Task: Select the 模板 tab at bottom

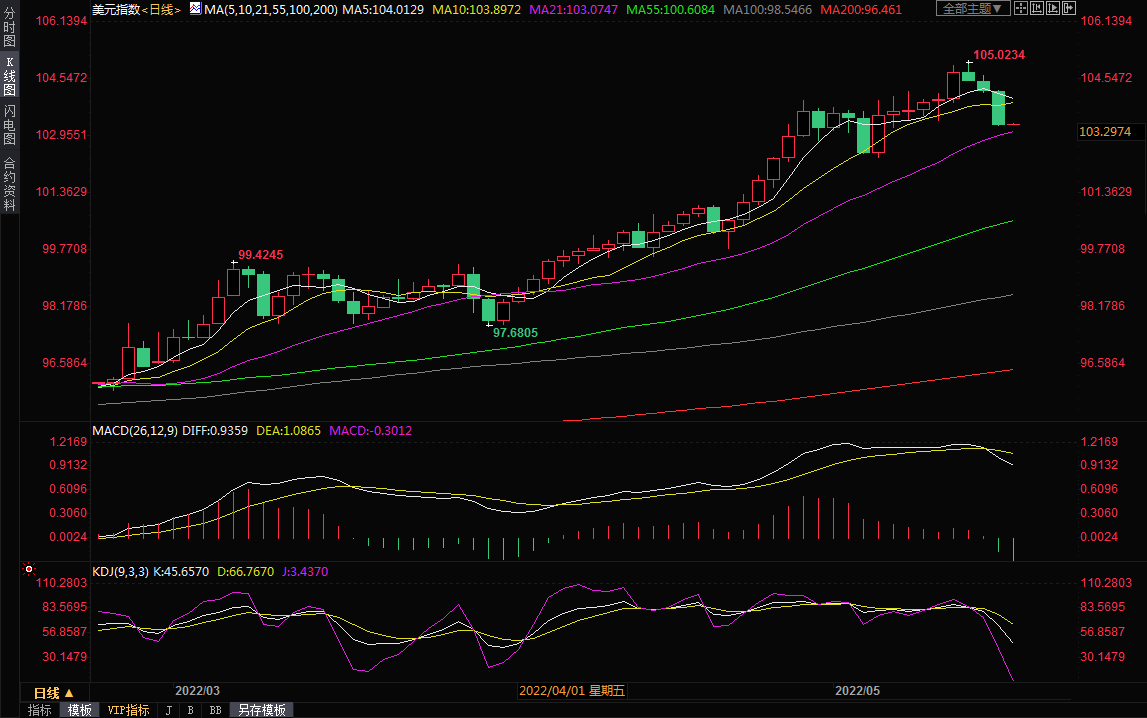Action: tap(80, 710)
